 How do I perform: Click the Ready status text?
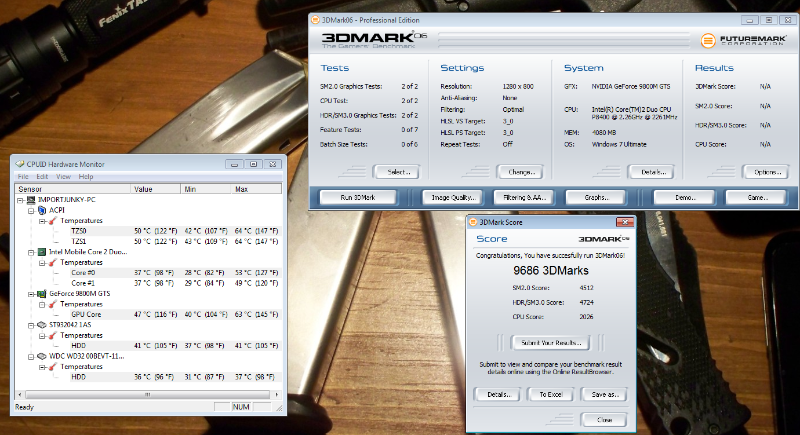(24, 407)
